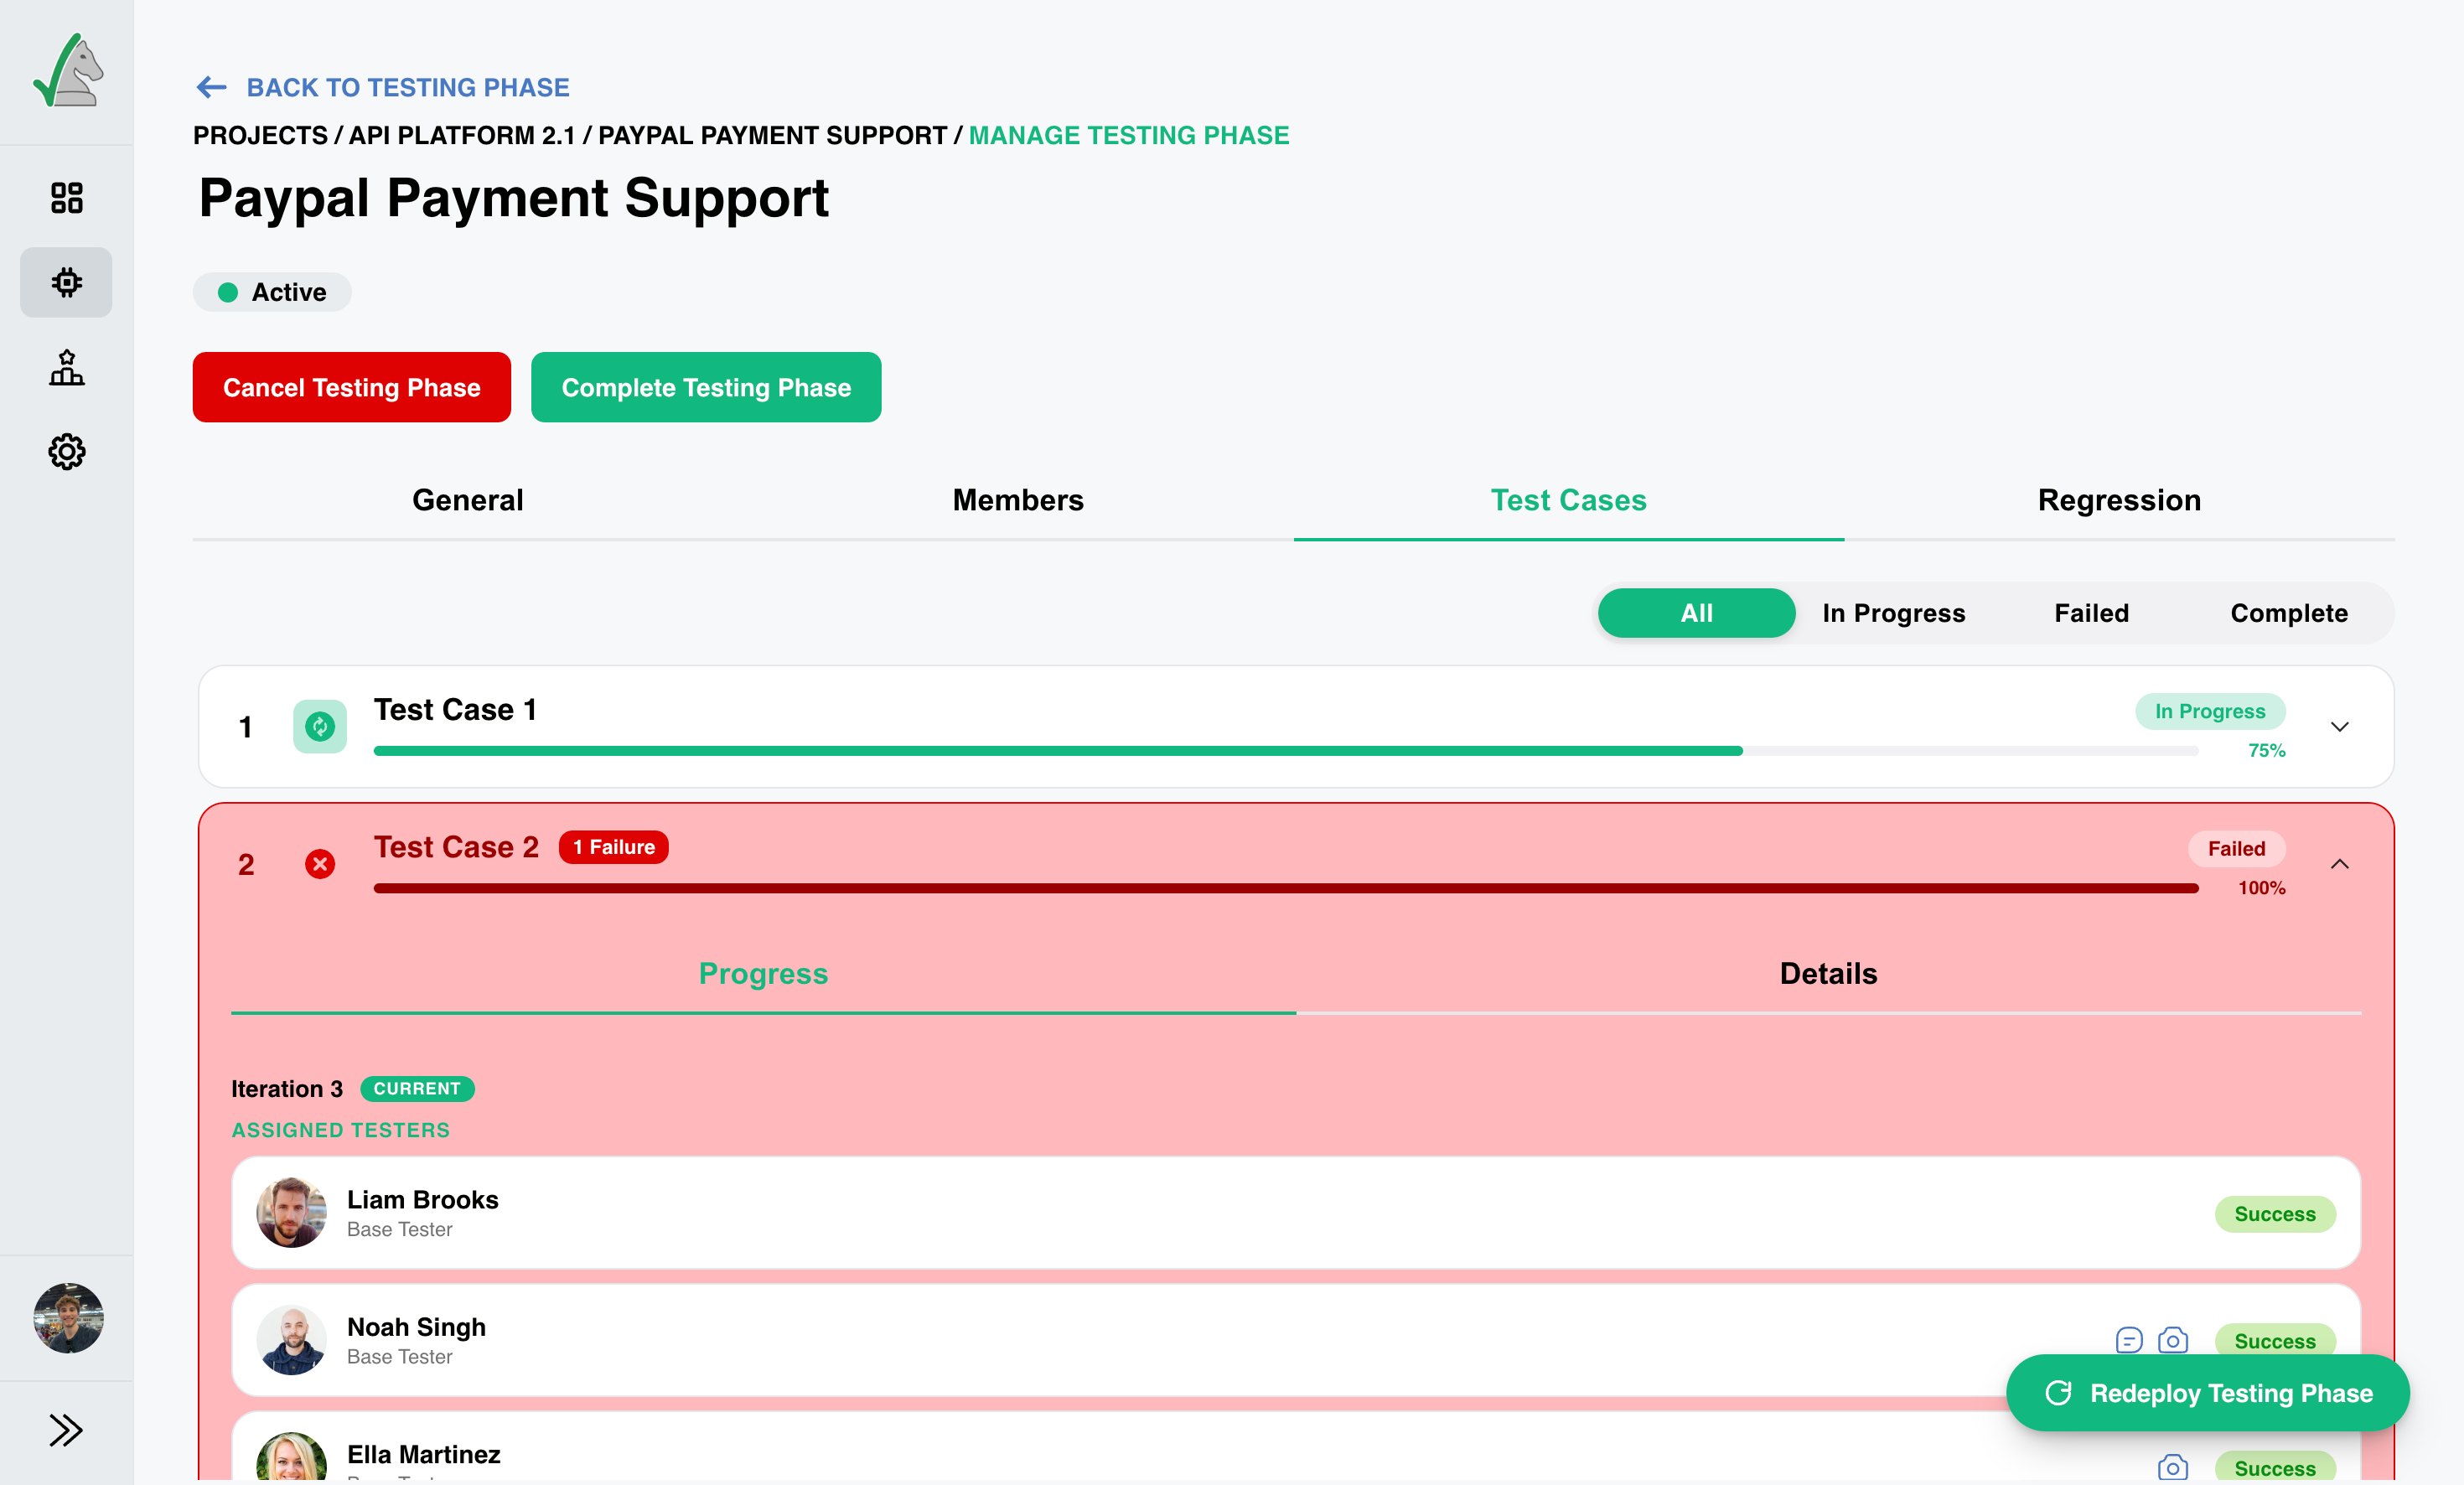Click Complete Testing Phase button
The width and height of the screenshot is (2464, 1485).
click(706, 387)
